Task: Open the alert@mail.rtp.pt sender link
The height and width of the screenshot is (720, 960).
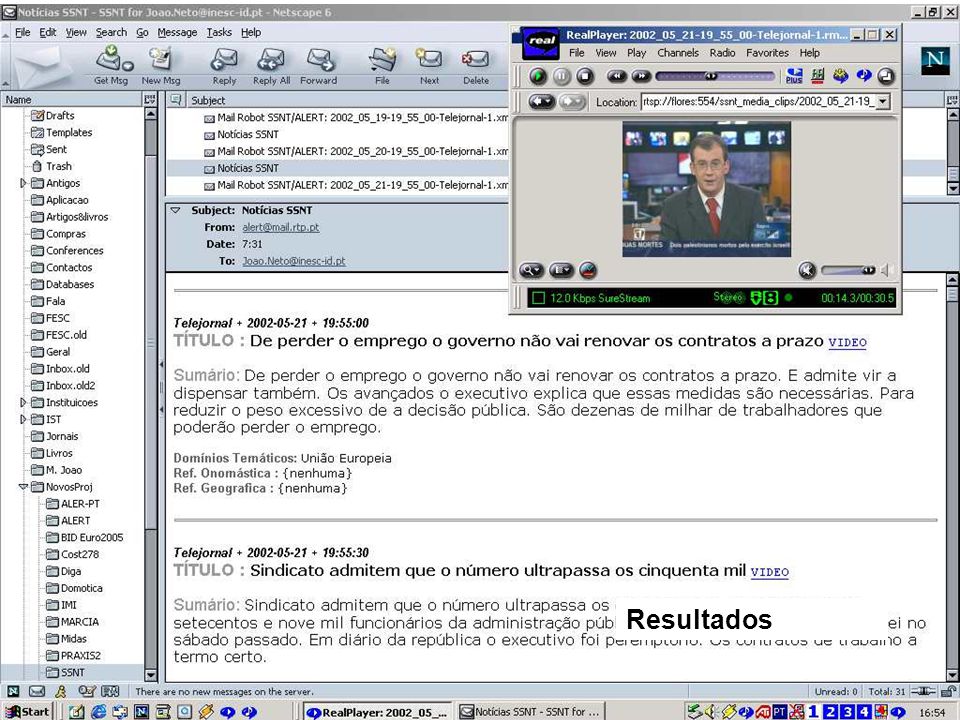Action: point(280,227)
